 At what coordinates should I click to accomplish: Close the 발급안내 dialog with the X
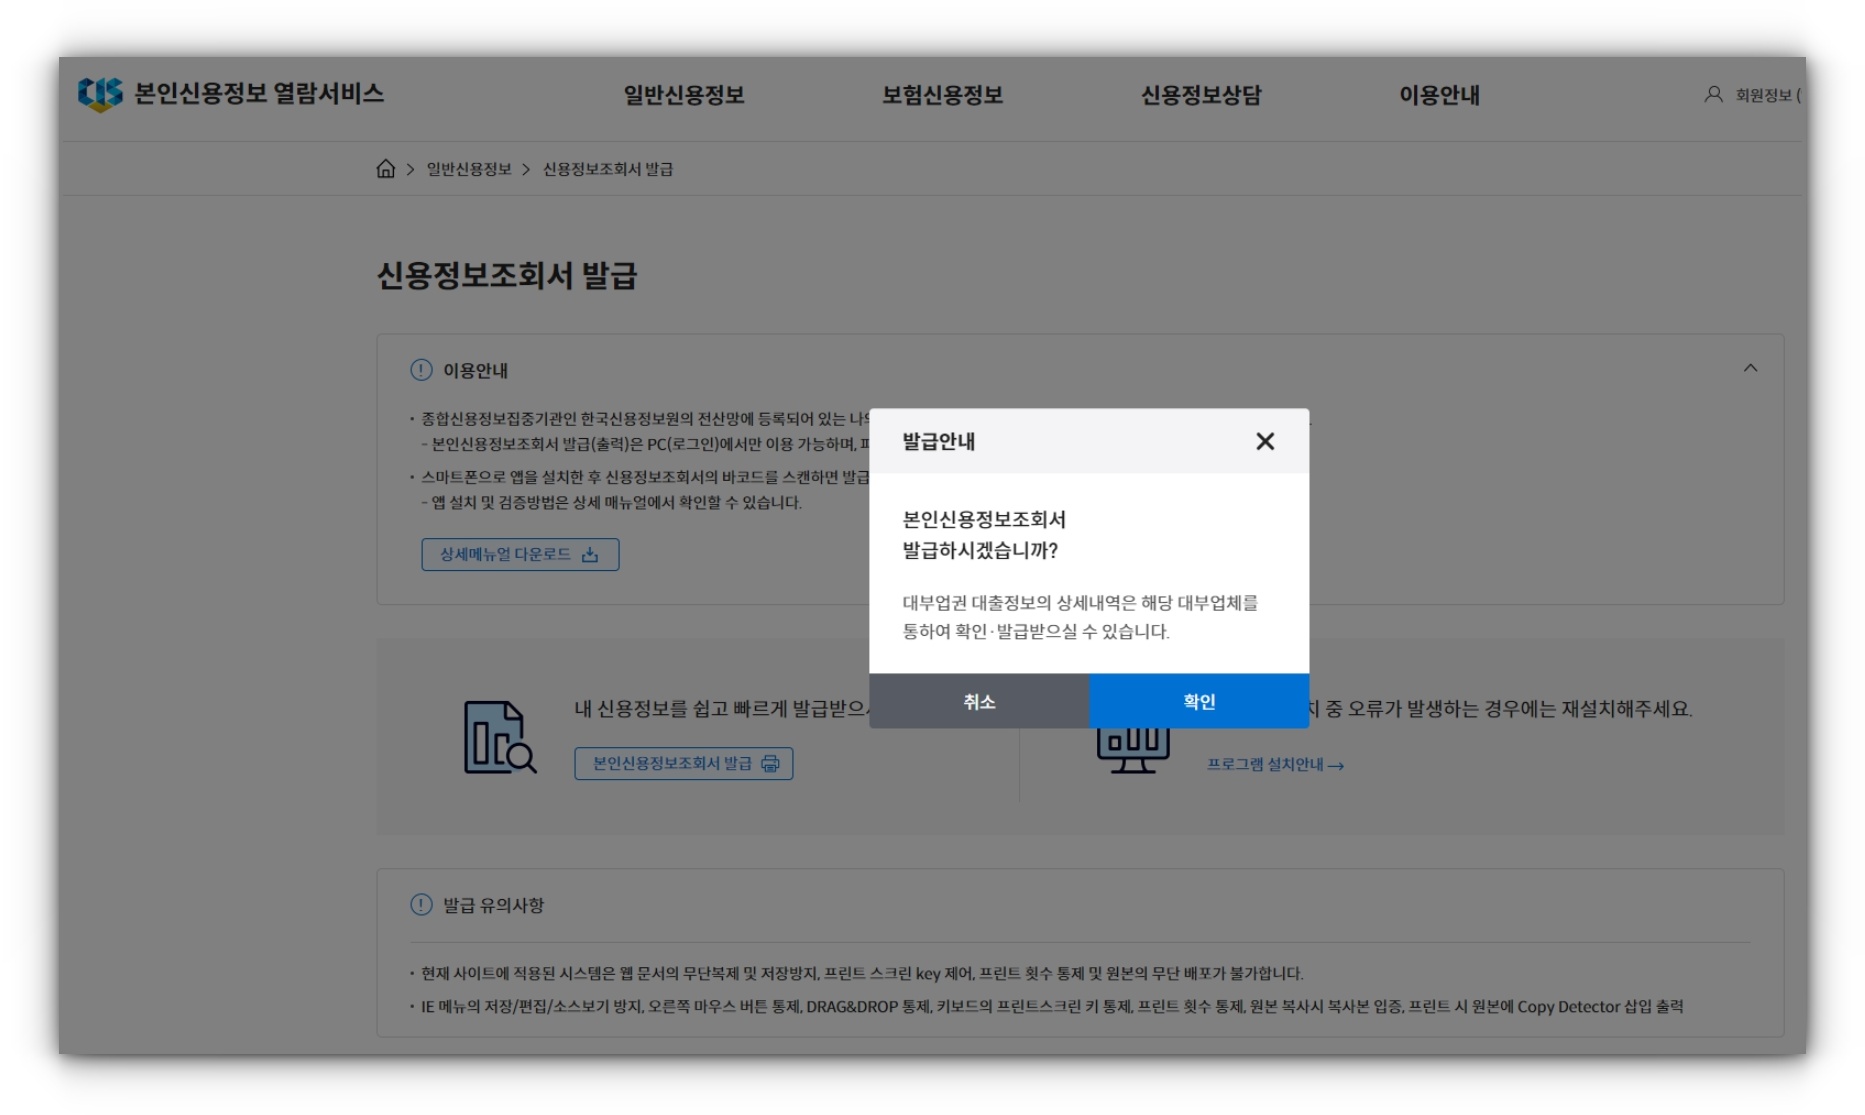pyautogui.click(x=1267, y=441)
